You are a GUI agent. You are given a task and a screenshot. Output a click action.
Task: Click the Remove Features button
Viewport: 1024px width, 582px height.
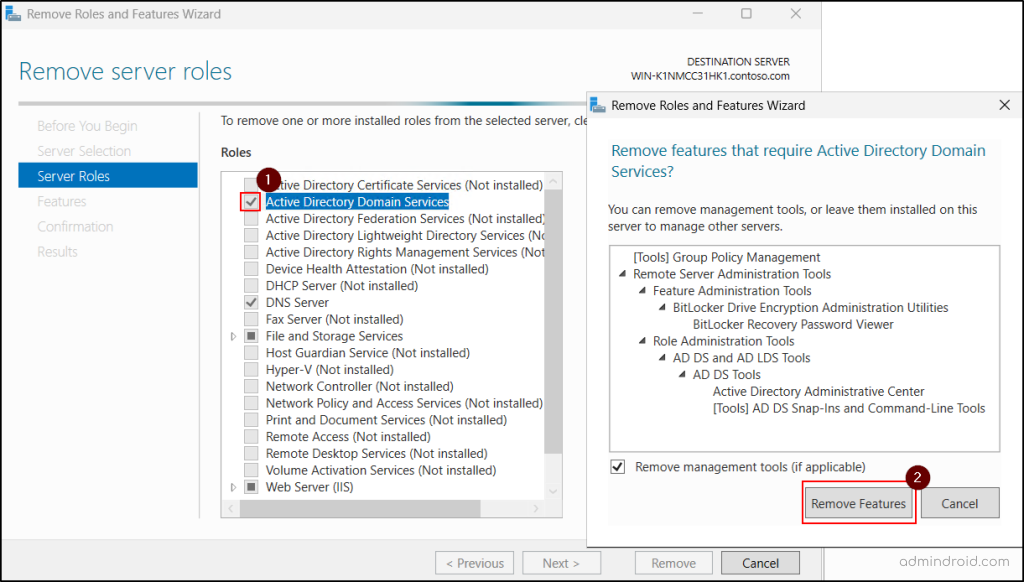(x=858, y=502)
